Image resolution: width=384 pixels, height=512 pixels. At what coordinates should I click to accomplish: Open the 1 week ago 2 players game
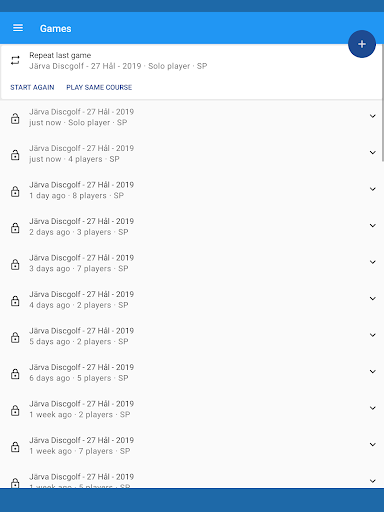(191, 409)
